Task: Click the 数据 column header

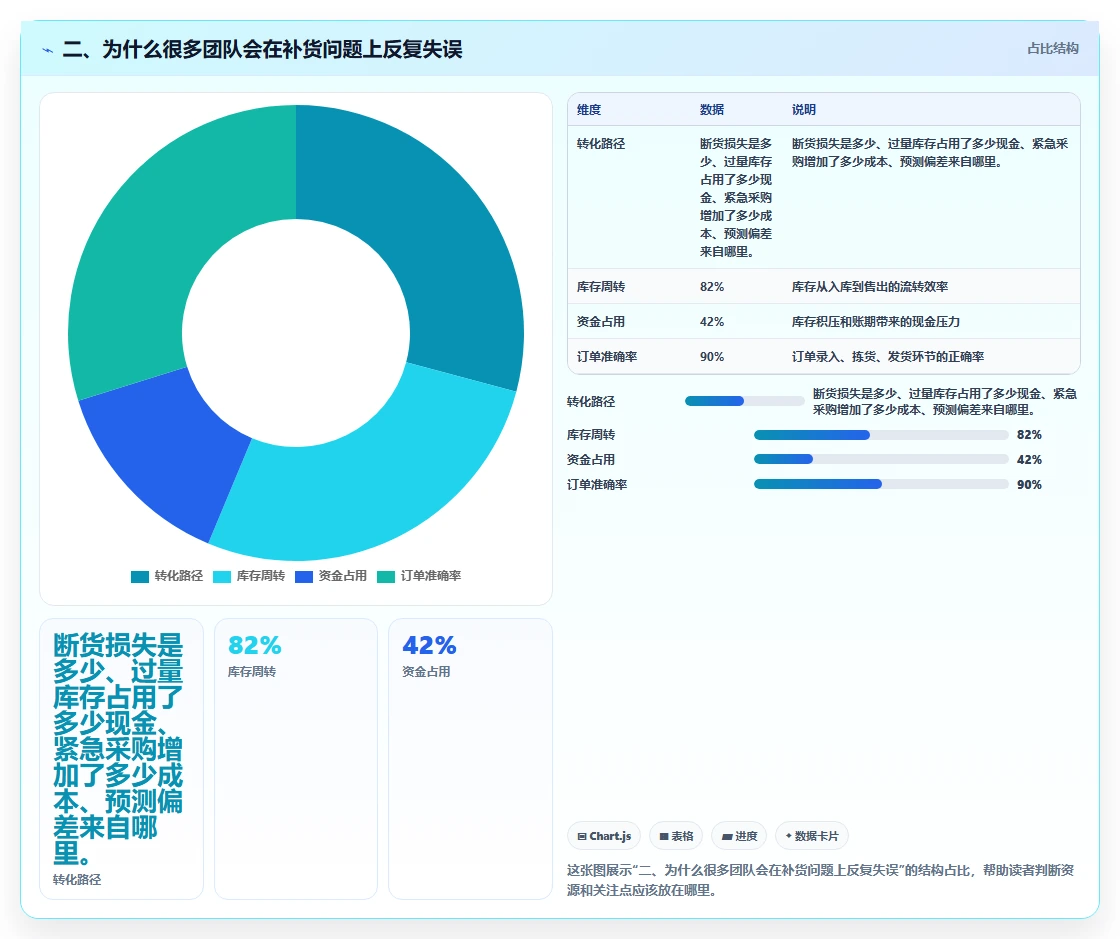Action: click(711, 109)
